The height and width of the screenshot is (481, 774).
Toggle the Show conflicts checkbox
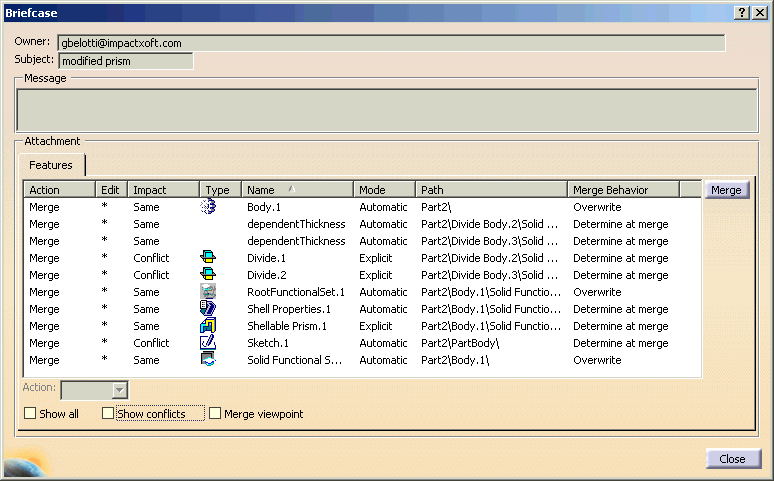108,413
